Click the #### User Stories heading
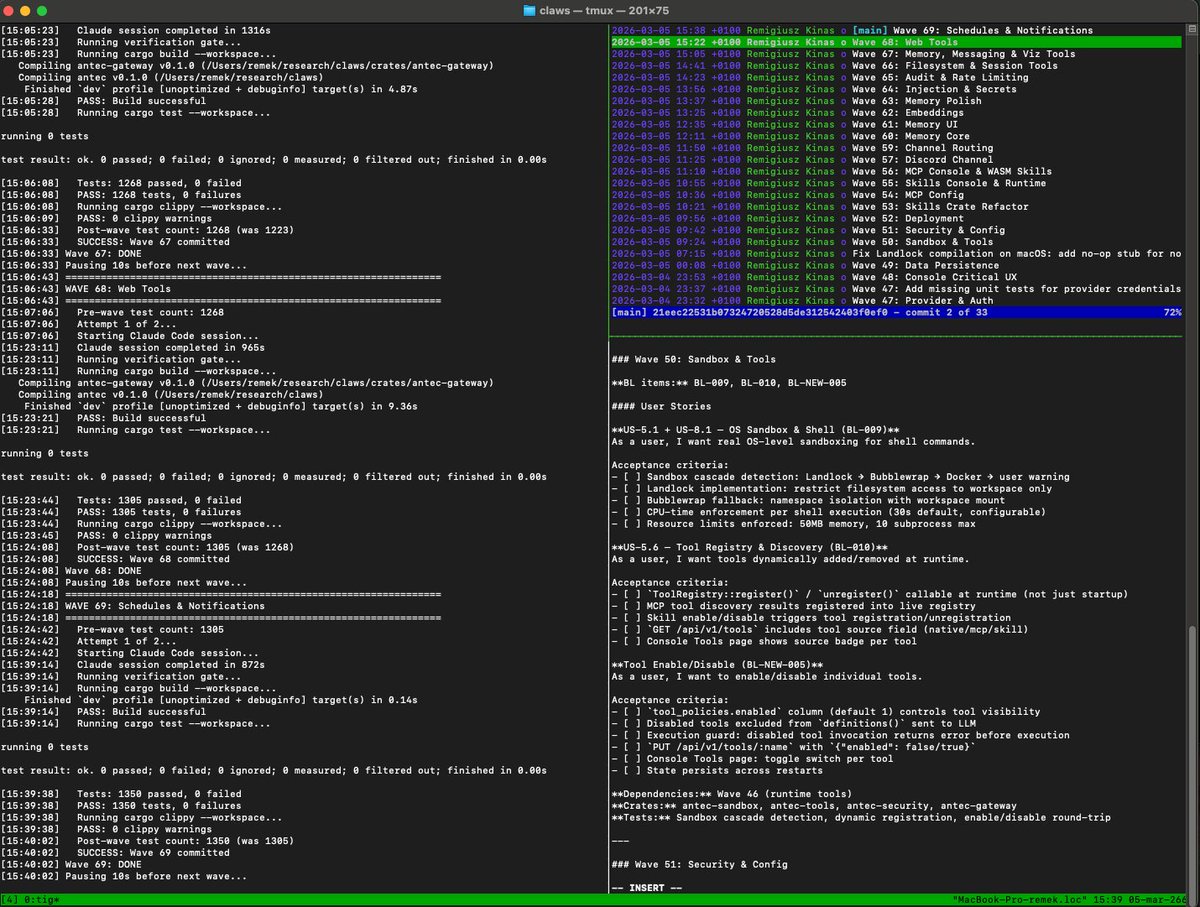Image resolution: width=1200 pixels, height=907 pixels. [661, 406]
